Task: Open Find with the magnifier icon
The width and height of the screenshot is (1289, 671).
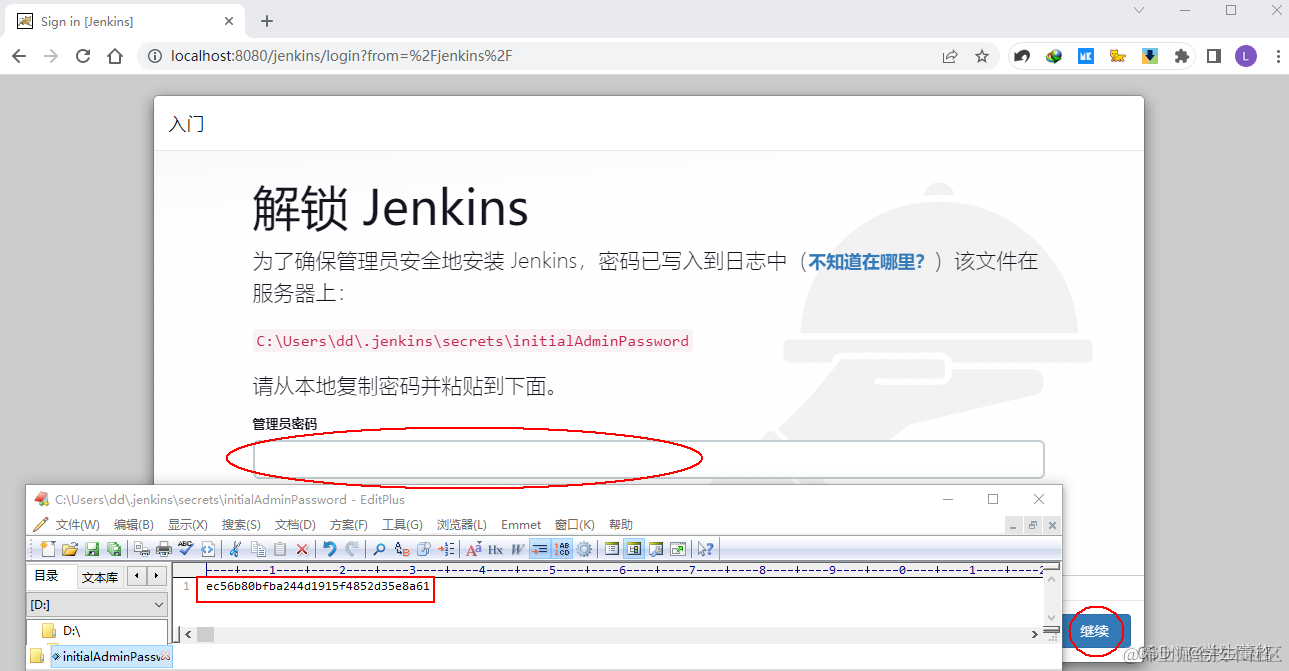Action: point(380,549)
